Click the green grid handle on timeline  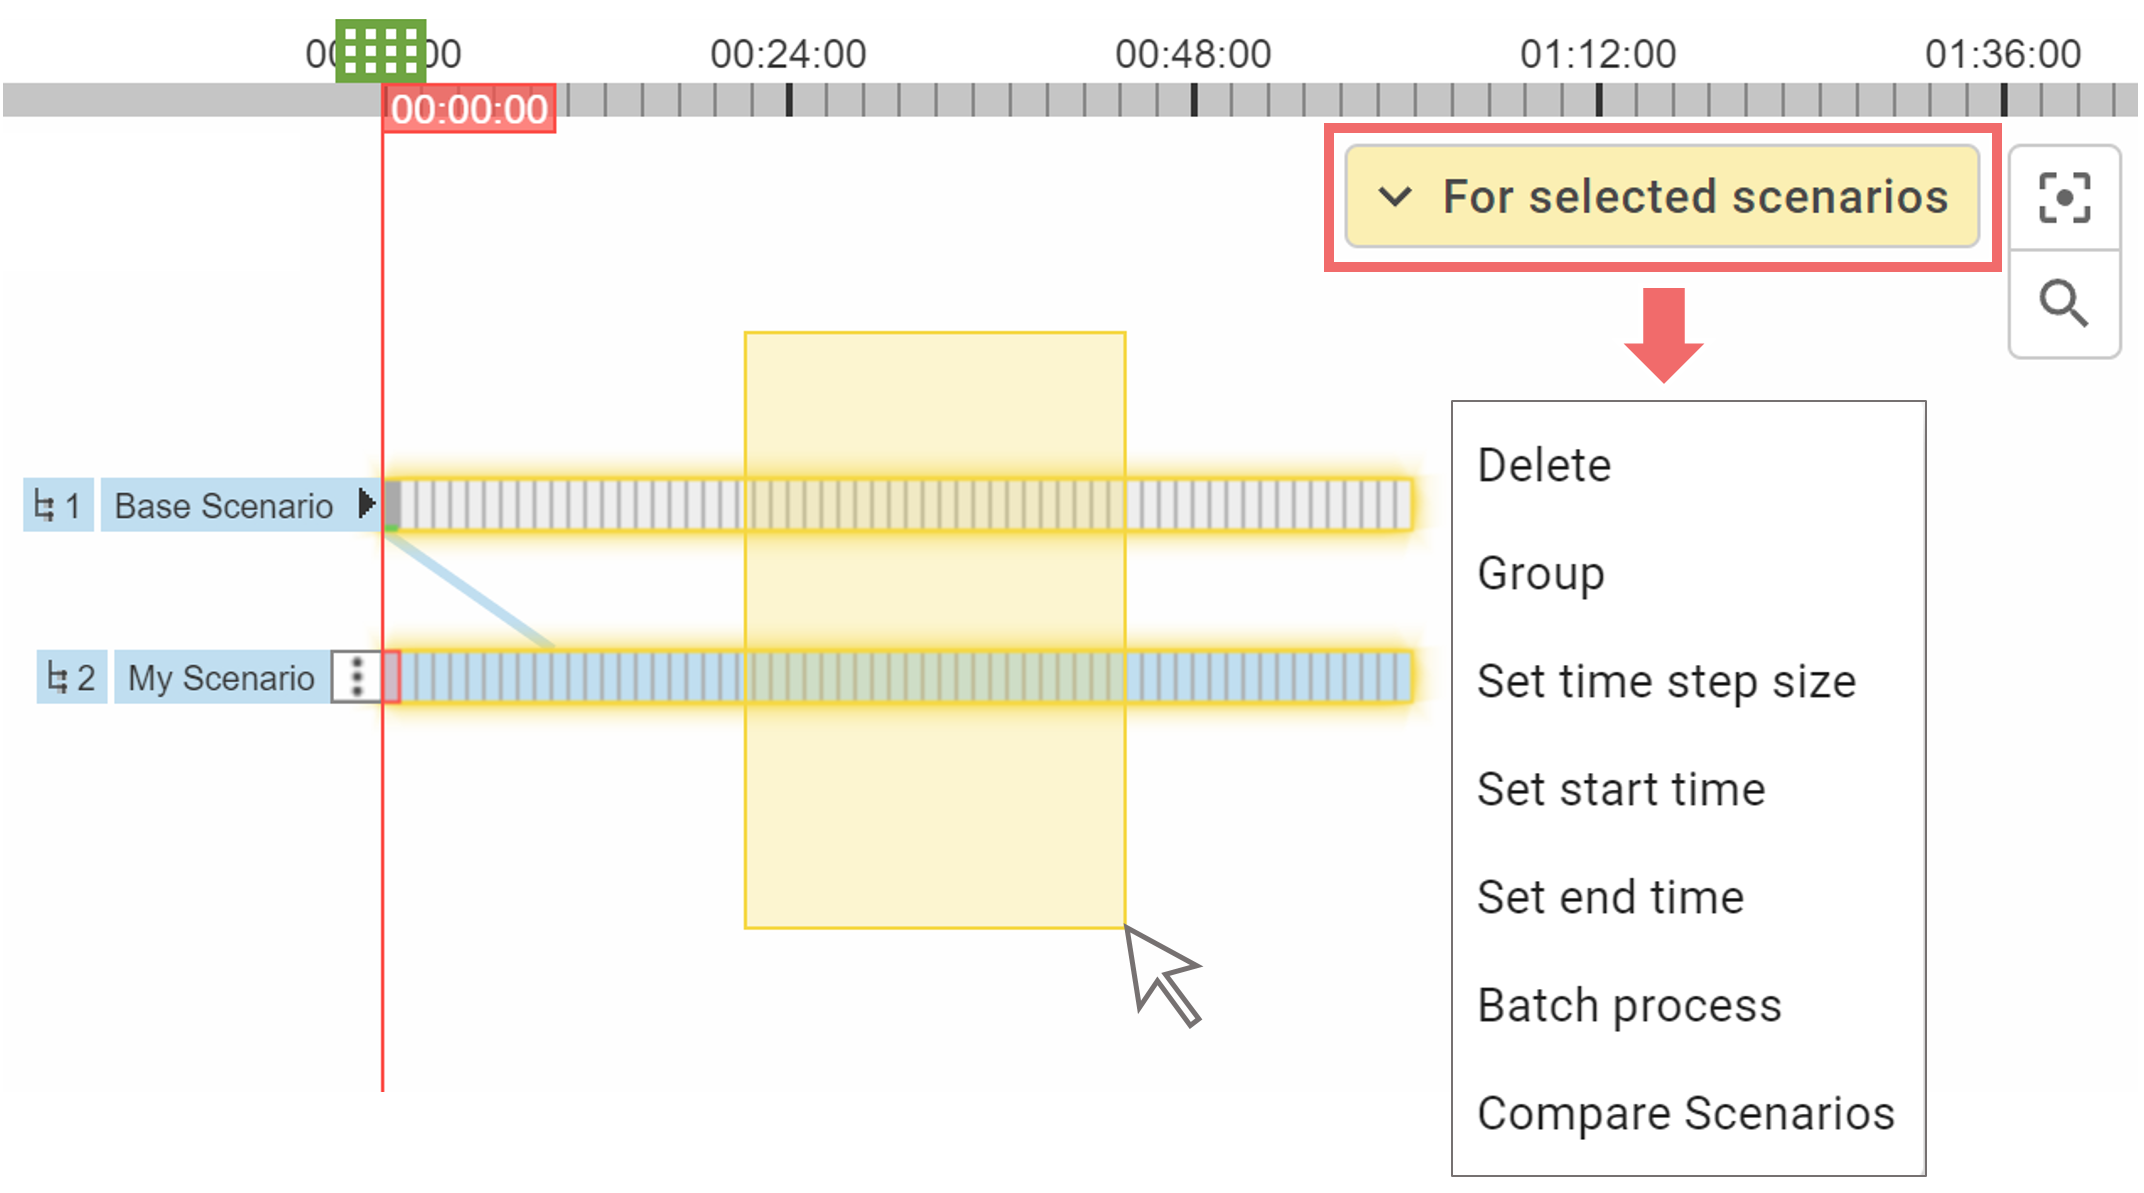(x=380, y=50)
